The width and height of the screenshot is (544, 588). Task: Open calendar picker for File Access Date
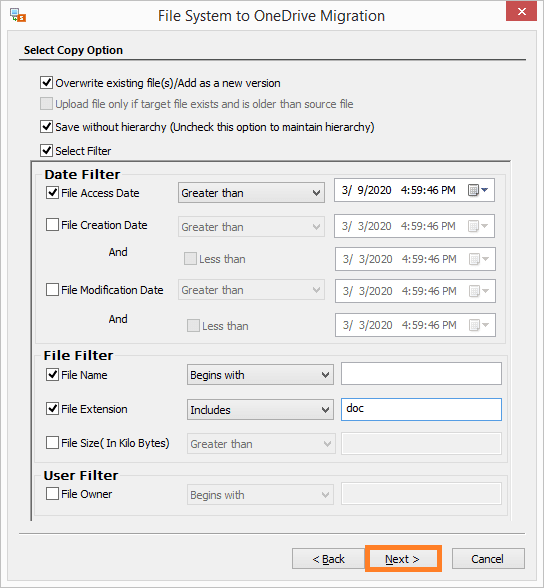point(478,190)
